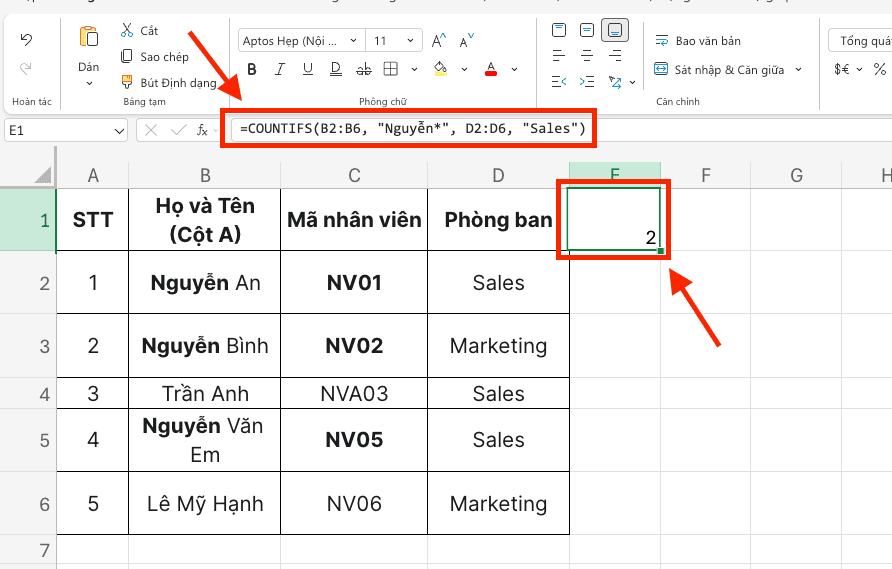The height and width of the screenshot is (569, 892).
Task: Expand fill color options
Action: pyautogui.click(x=464, y=69)
